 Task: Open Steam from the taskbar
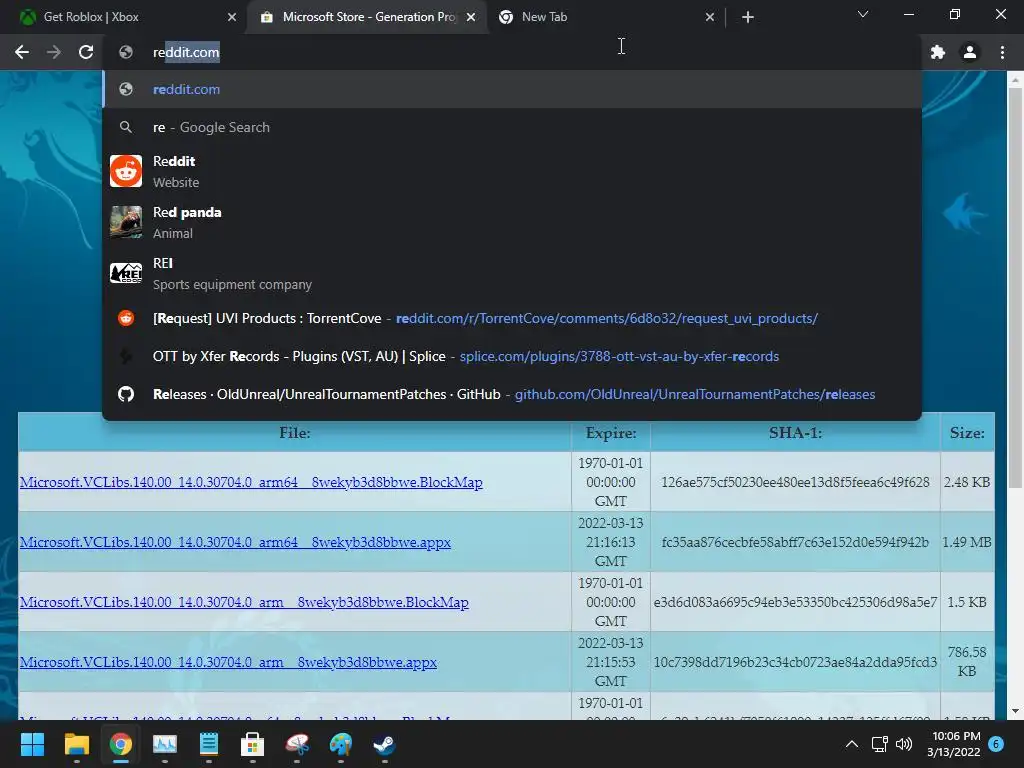[x=384, y=744]
